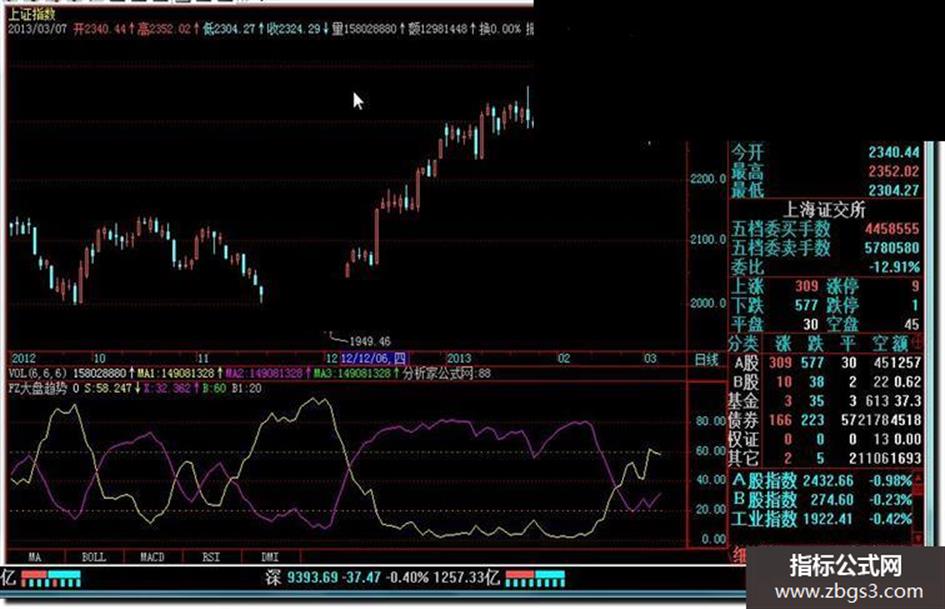This screenshot has width=945, height=609.
Task: Click the 委比 value -12.91%
Action: coord(894,267)
